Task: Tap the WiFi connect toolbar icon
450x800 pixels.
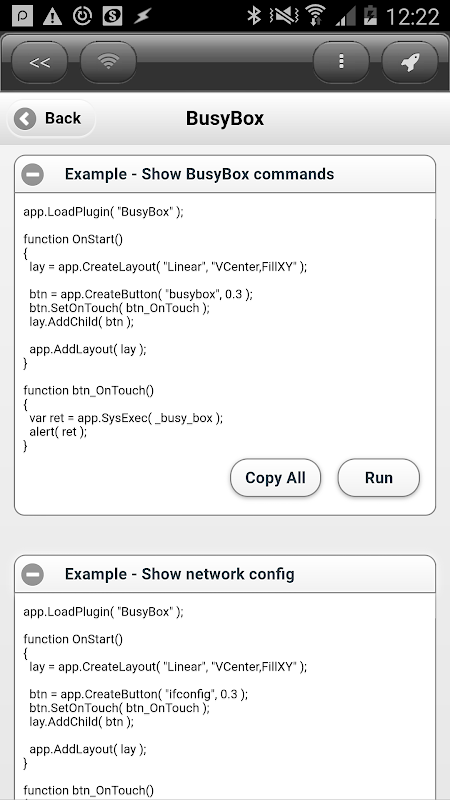Action: (108, 62)
